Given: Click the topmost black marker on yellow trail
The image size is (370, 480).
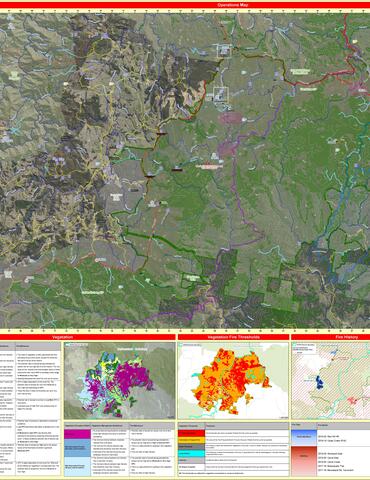Looking at the screenshot, I should [x=161, y=133].
